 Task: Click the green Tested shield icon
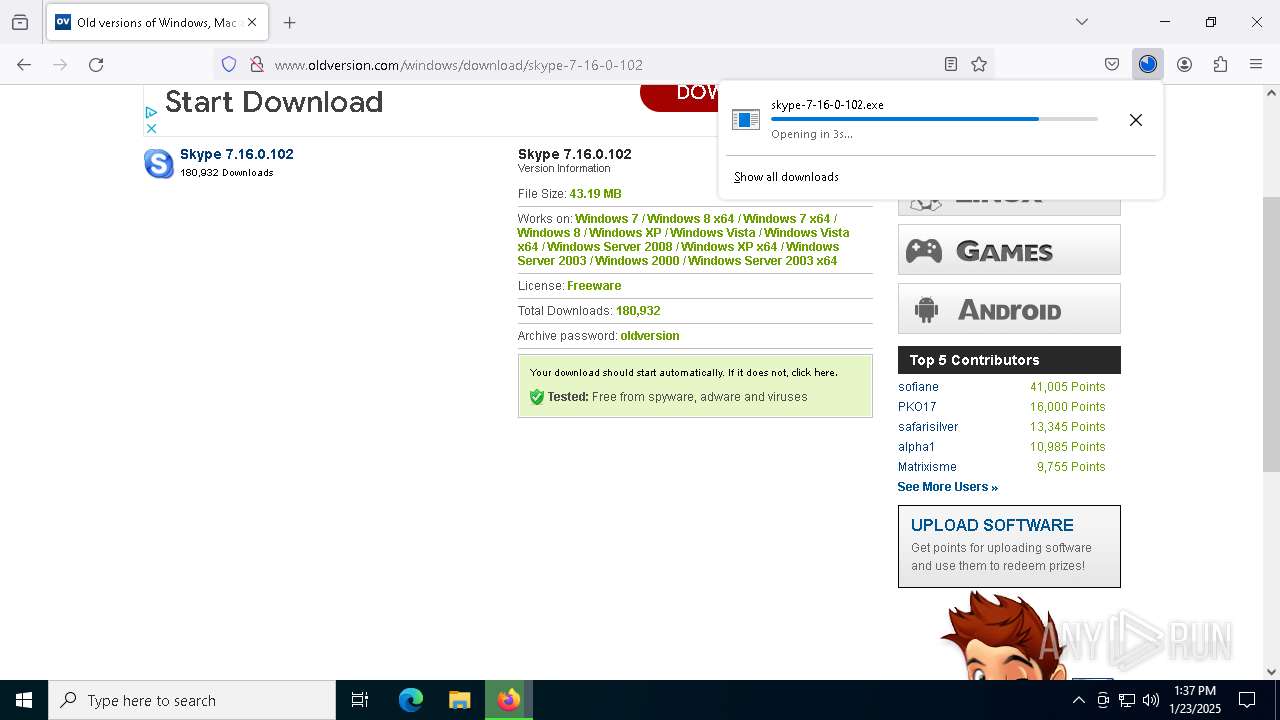tap(537, 397)
